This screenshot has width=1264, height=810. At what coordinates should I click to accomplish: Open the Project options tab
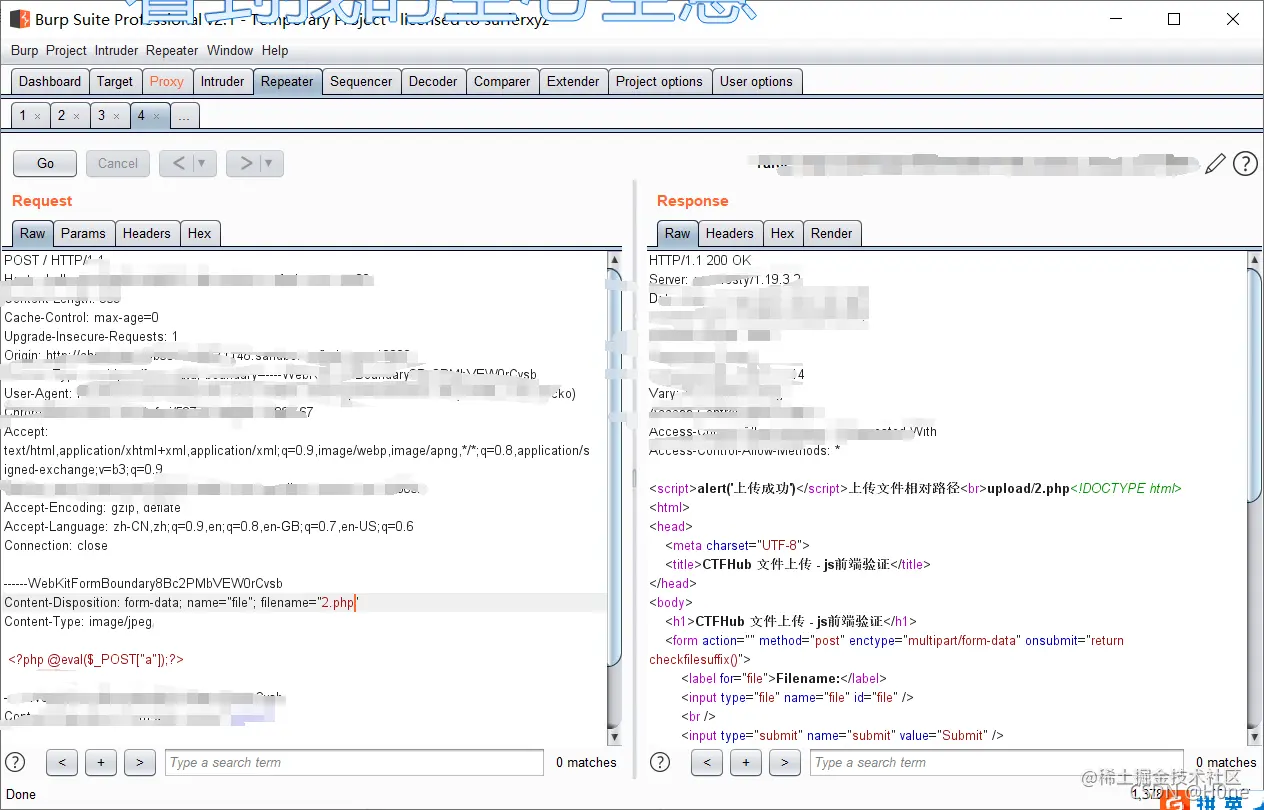(659, 82)
